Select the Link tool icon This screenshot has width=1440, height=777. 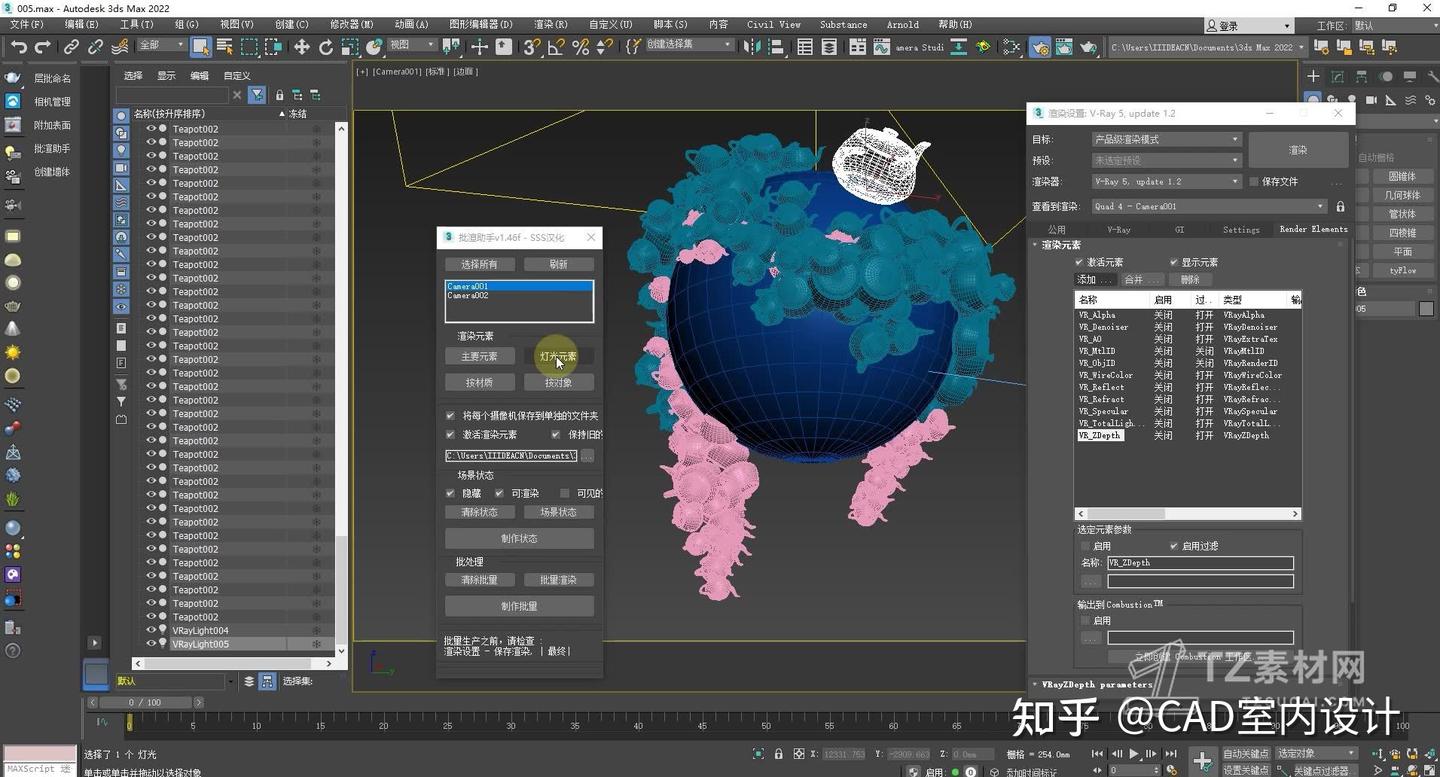point(71,46)
